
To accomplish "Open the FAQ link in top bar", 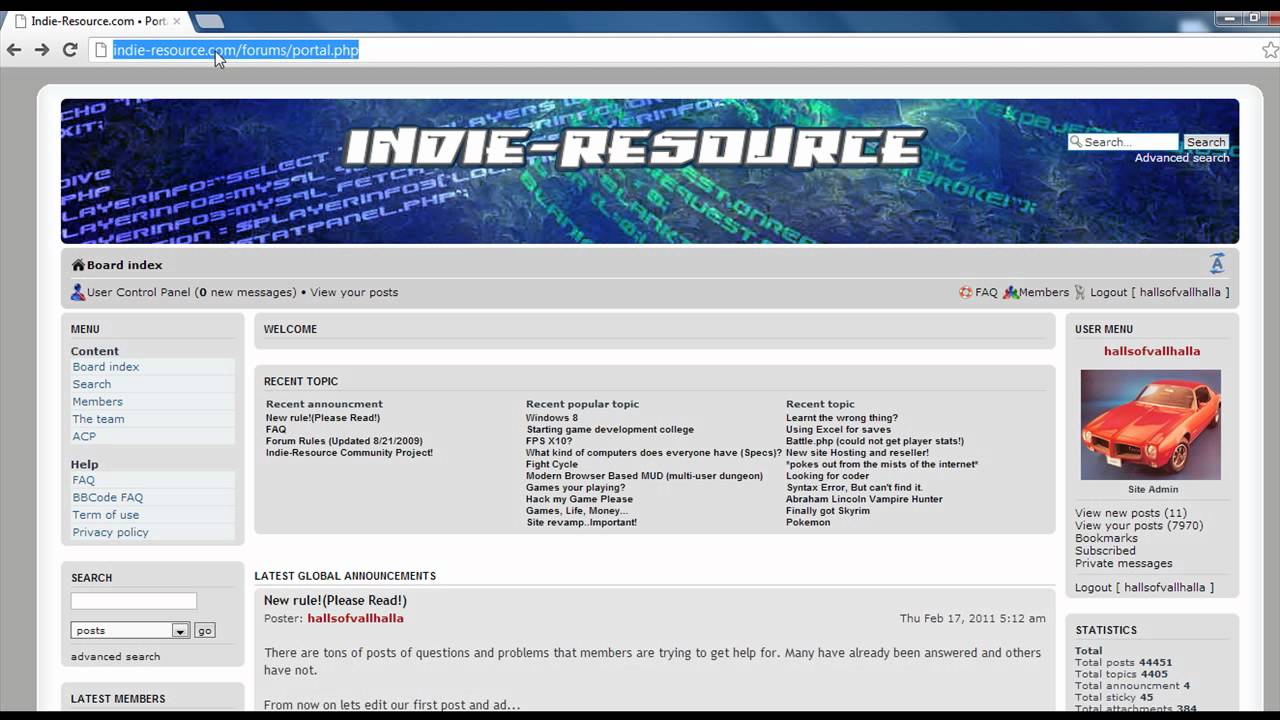I will [986, 292].
